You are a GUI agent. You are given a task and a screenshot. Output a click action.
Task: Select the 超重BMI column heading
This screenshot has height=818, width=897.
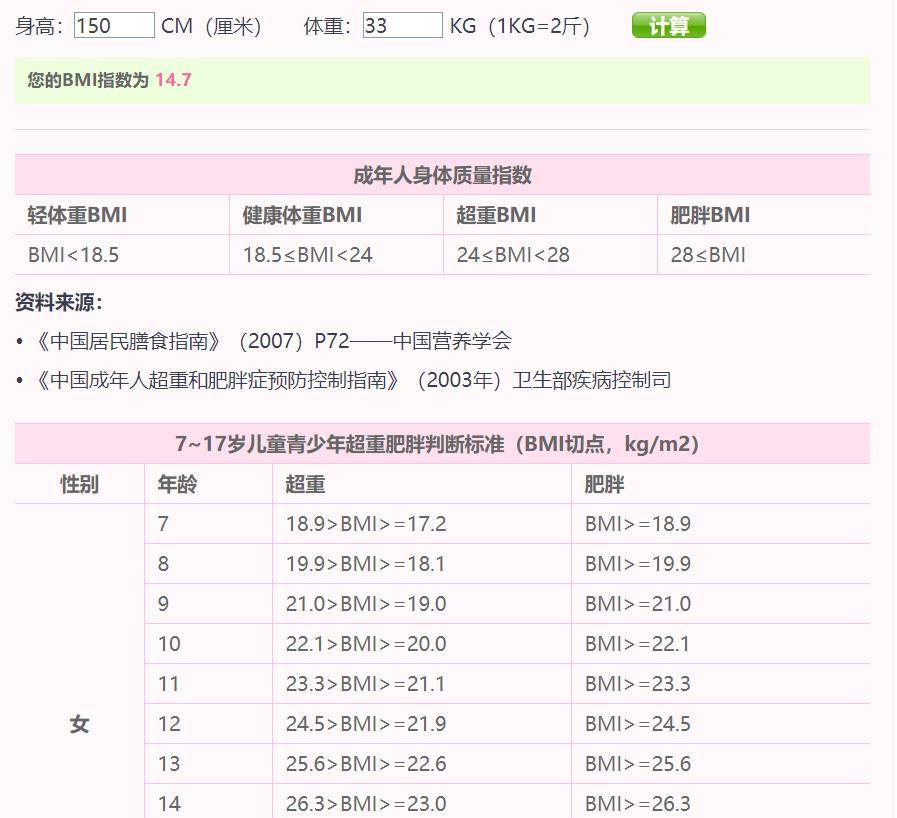(x=496, y=215)
